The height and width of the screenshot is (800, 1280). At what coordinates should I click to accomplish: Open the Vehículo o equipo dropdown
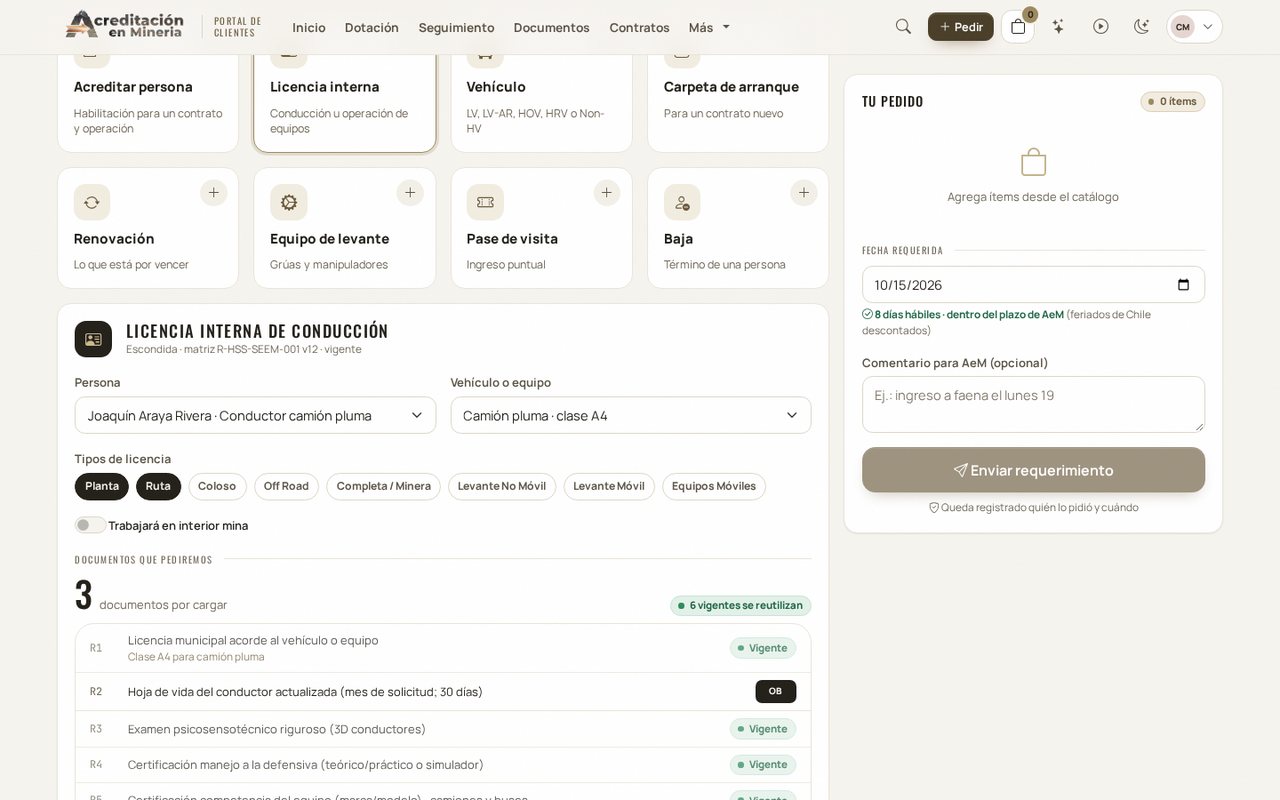click(x=630, y=415)
